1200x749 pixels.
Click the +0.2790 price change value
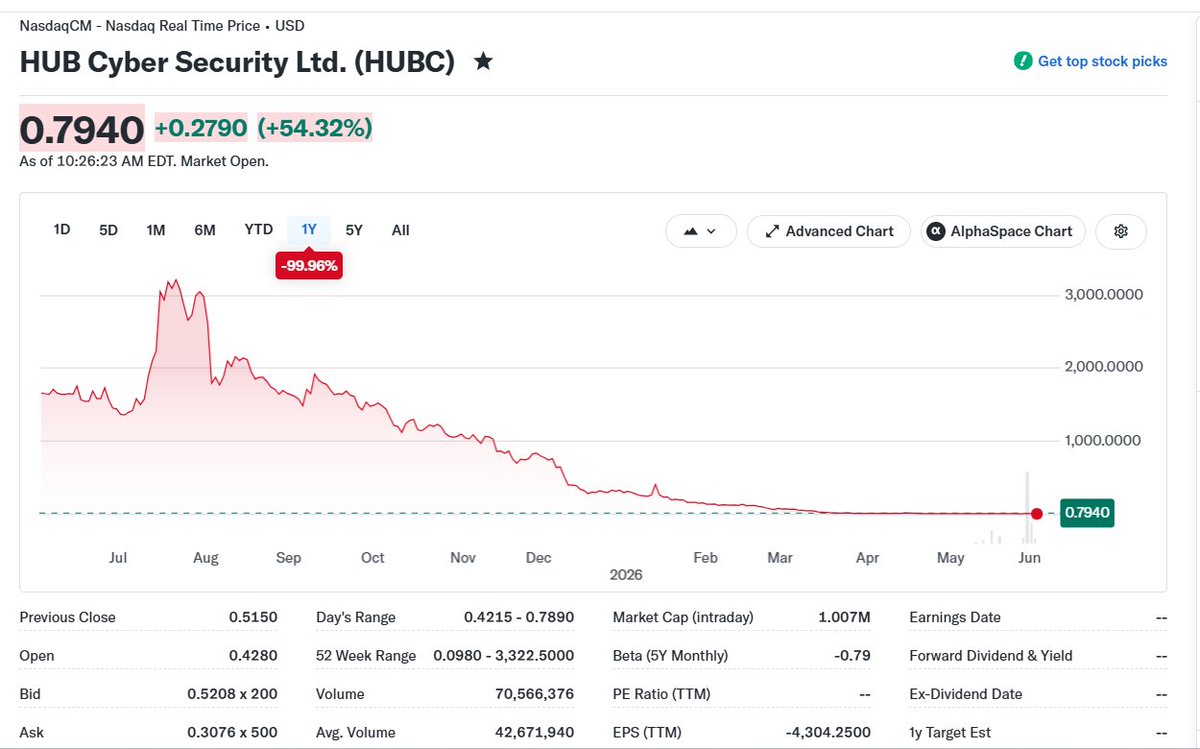pos(201,128)
